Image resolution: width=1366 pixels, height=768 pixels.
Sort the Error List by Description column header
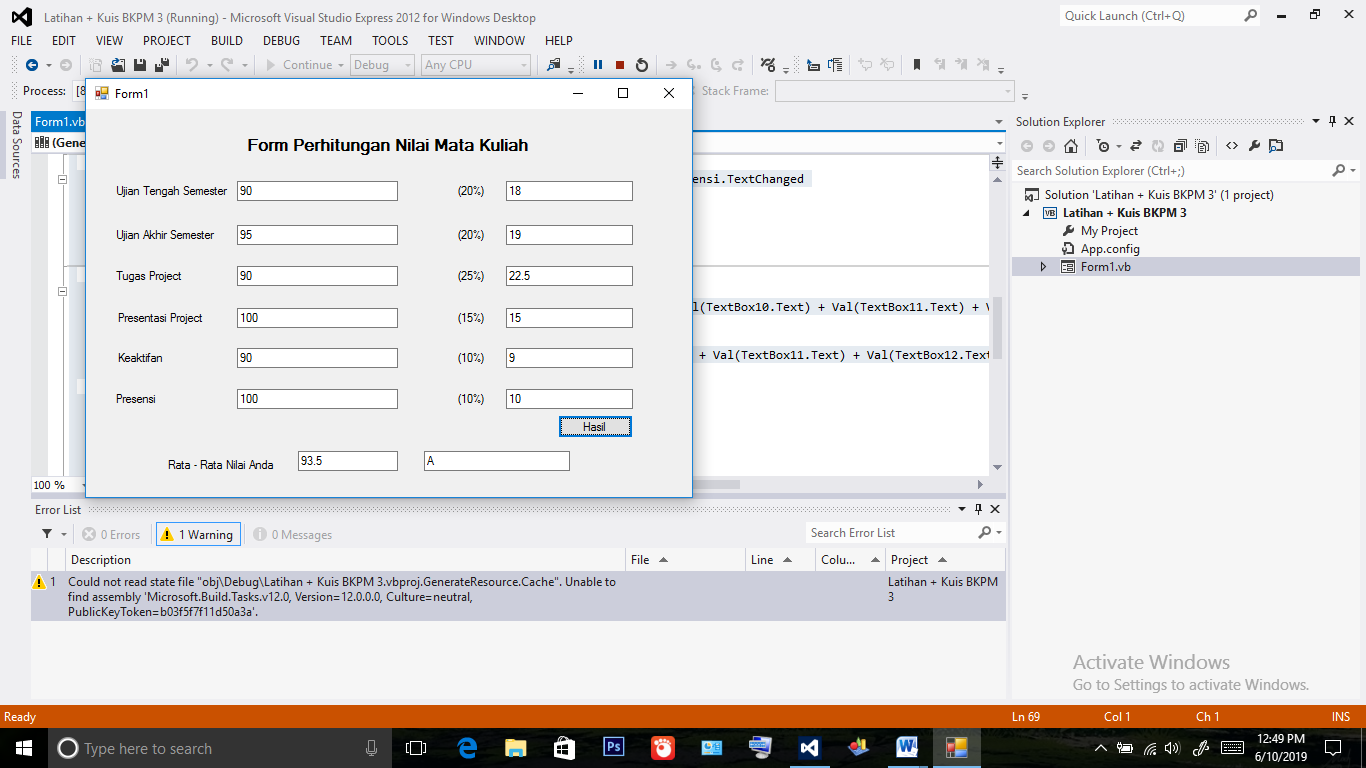[x=100, y=560]
